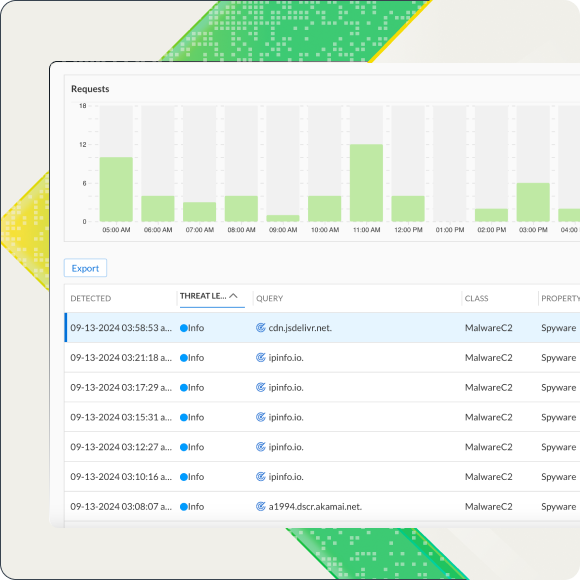The width and height of the screenshot is (580, 580).
Task: Click timestamp 09-13-2024 03:21:18
Action: click(121, 358)
